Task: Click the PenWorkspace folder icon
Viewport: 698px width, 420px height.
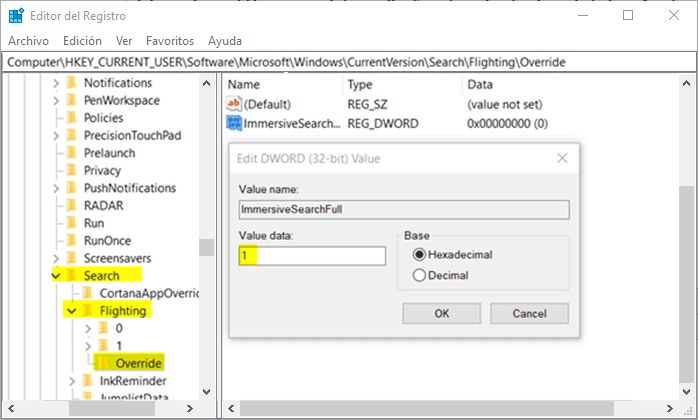Action: point(71,100)
